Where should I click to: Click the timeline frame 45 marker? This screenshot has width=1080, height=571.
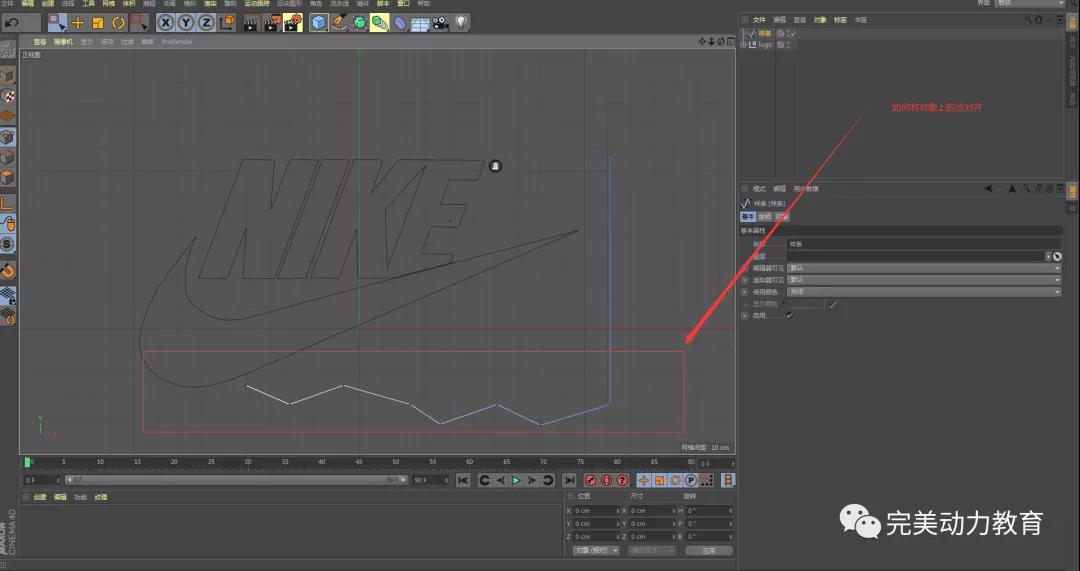[x=359, y=462]
